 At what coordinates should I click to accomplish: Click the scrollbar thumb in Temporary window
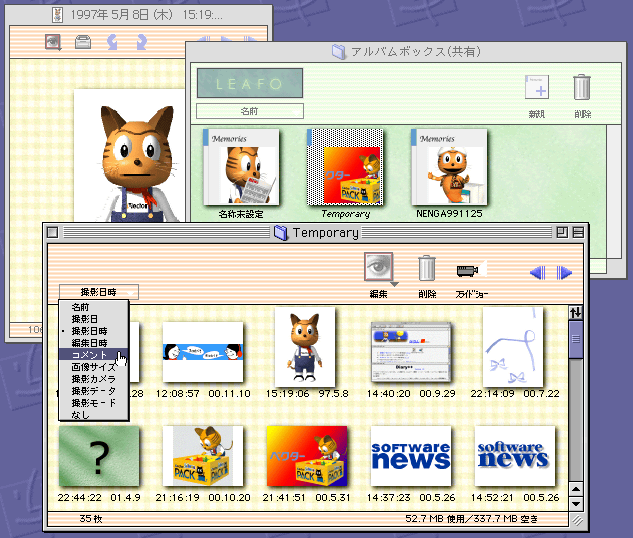click(x=576, y=339)
